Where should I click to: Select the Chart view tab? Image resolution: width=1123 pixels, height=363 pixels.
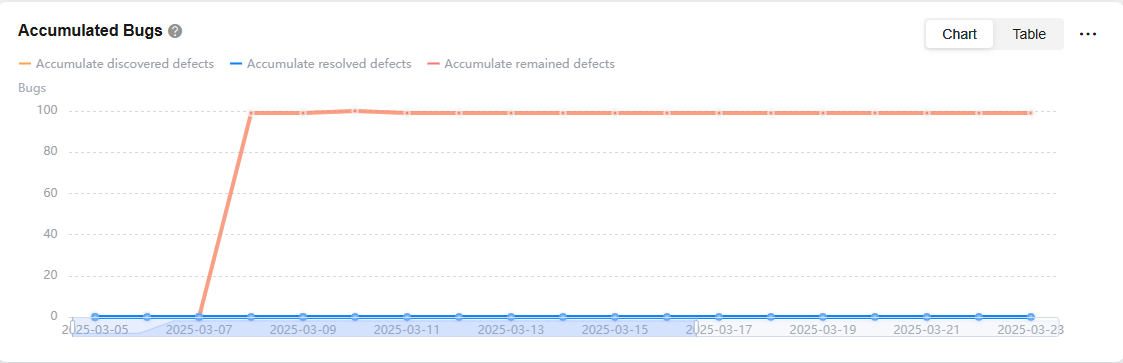(959, 34)
